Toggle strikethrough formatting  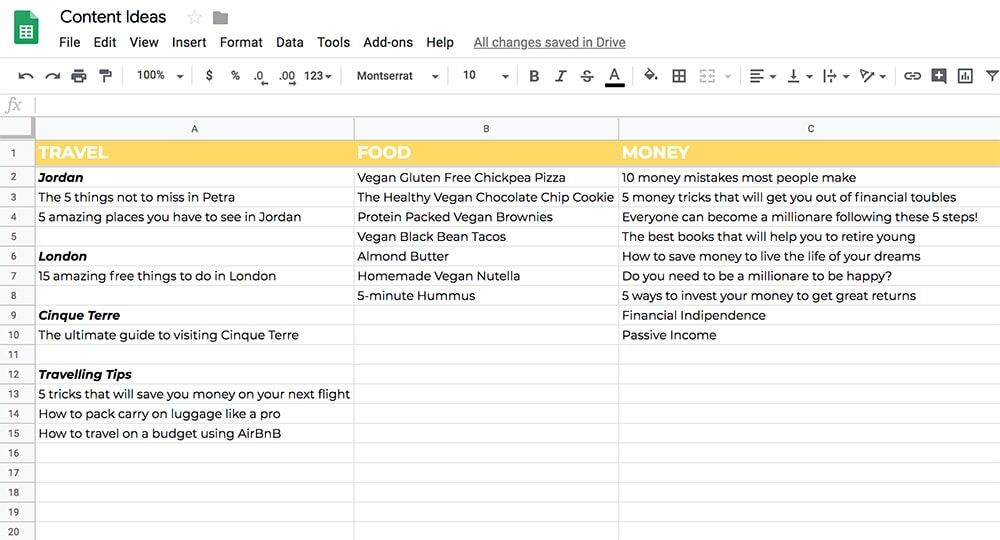(587, 76)
